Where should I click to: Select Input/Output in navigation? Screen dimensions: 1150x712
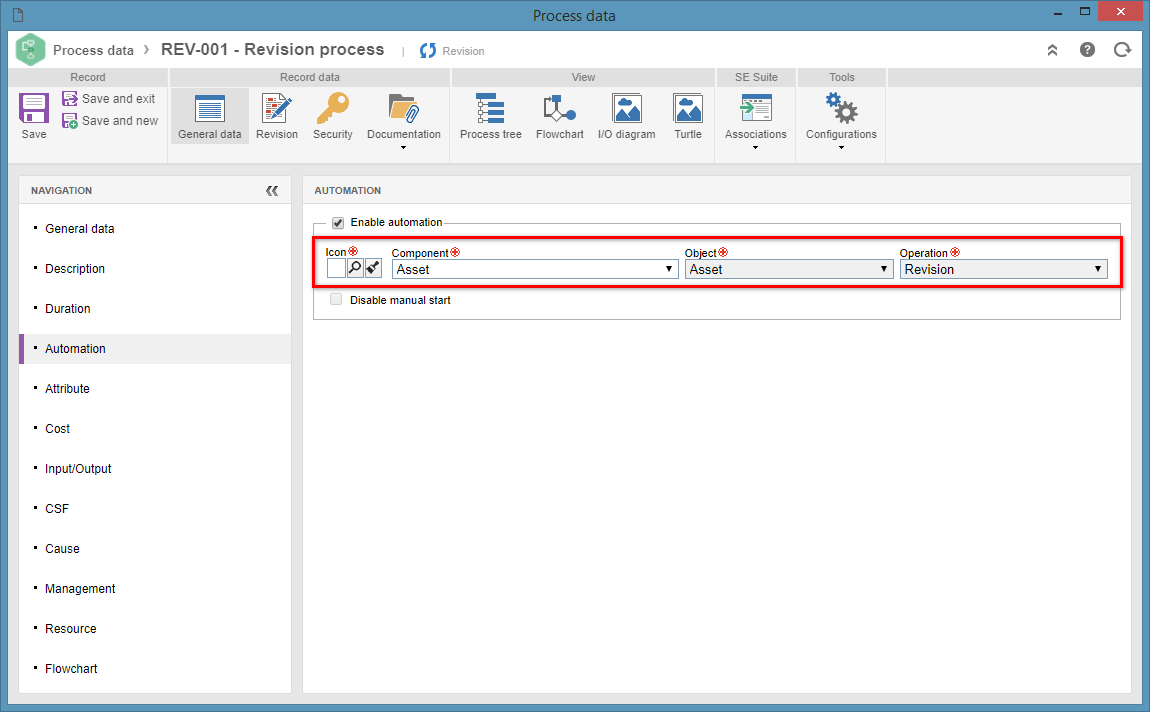tap(78, 469)
